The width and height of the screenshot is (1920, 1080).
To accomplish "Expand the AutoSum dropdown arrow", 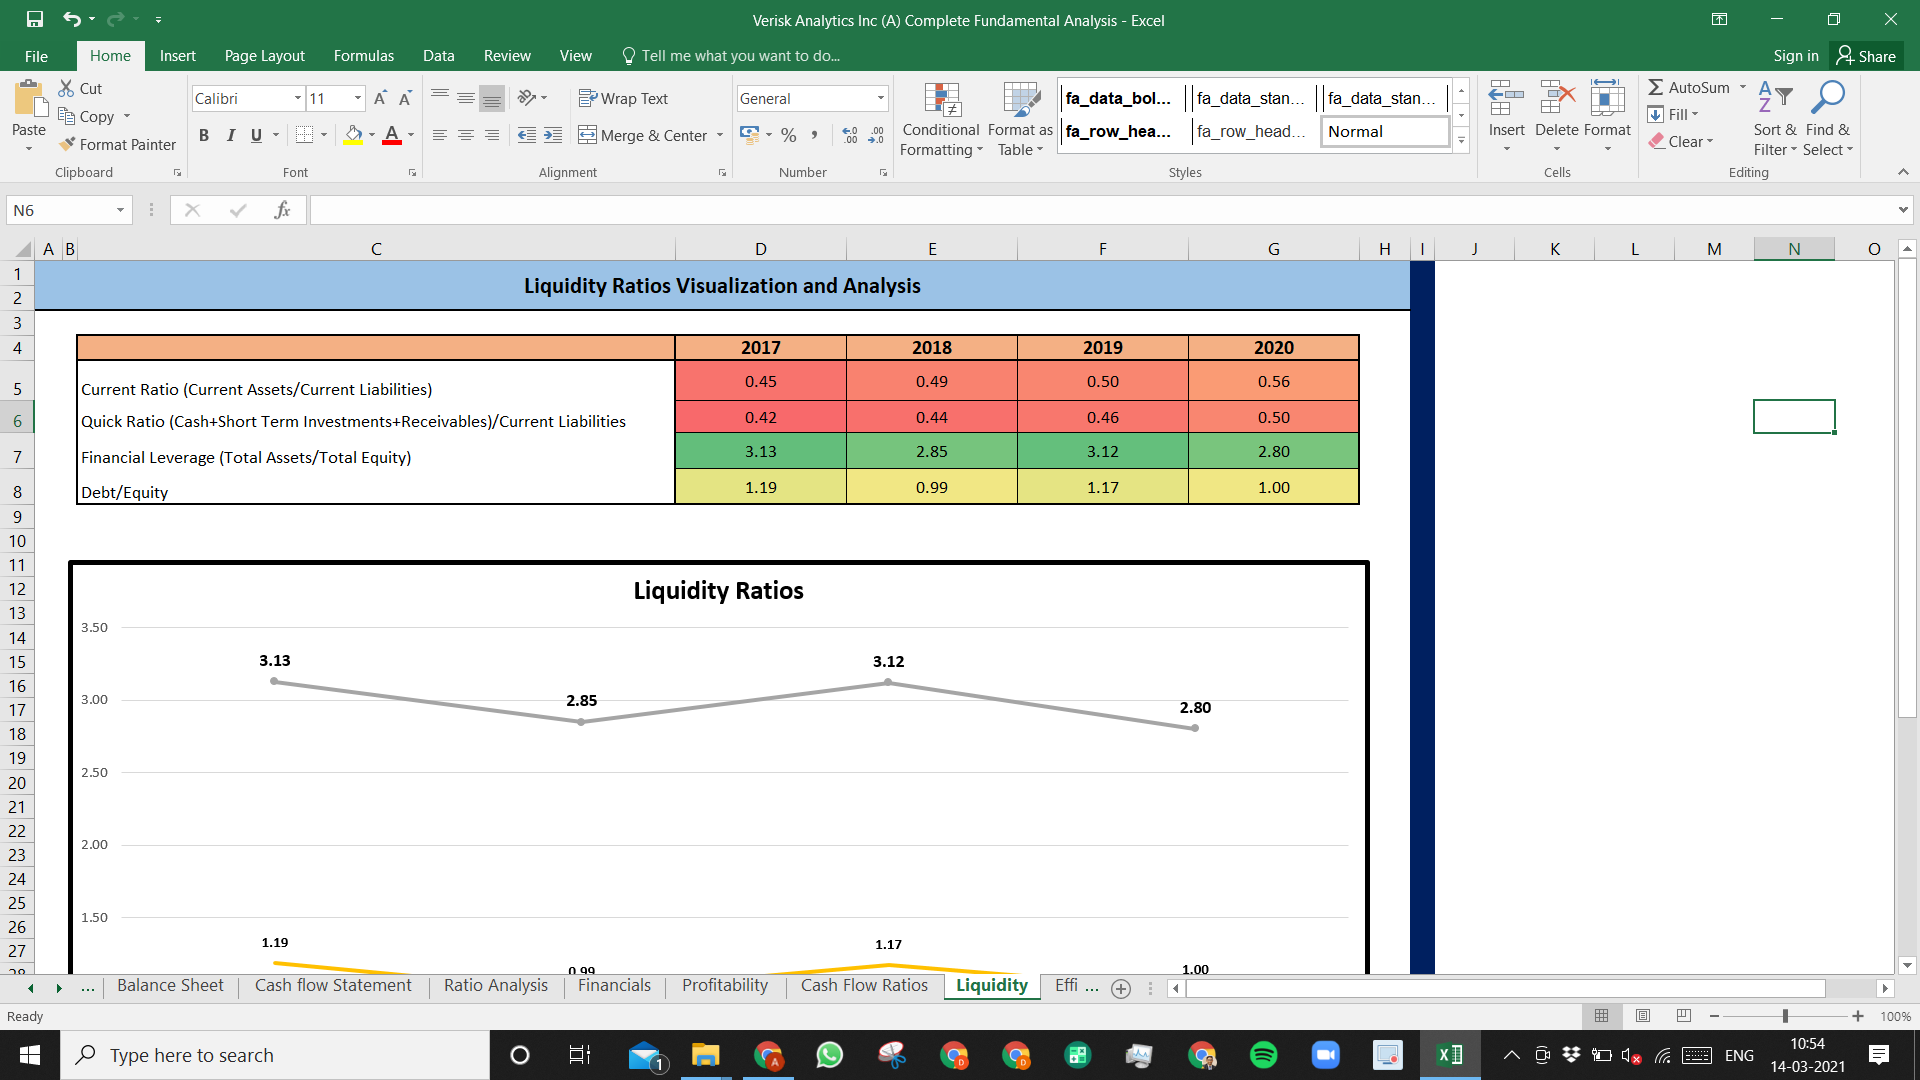I will pyautogui.click(x=1743, y=87).
